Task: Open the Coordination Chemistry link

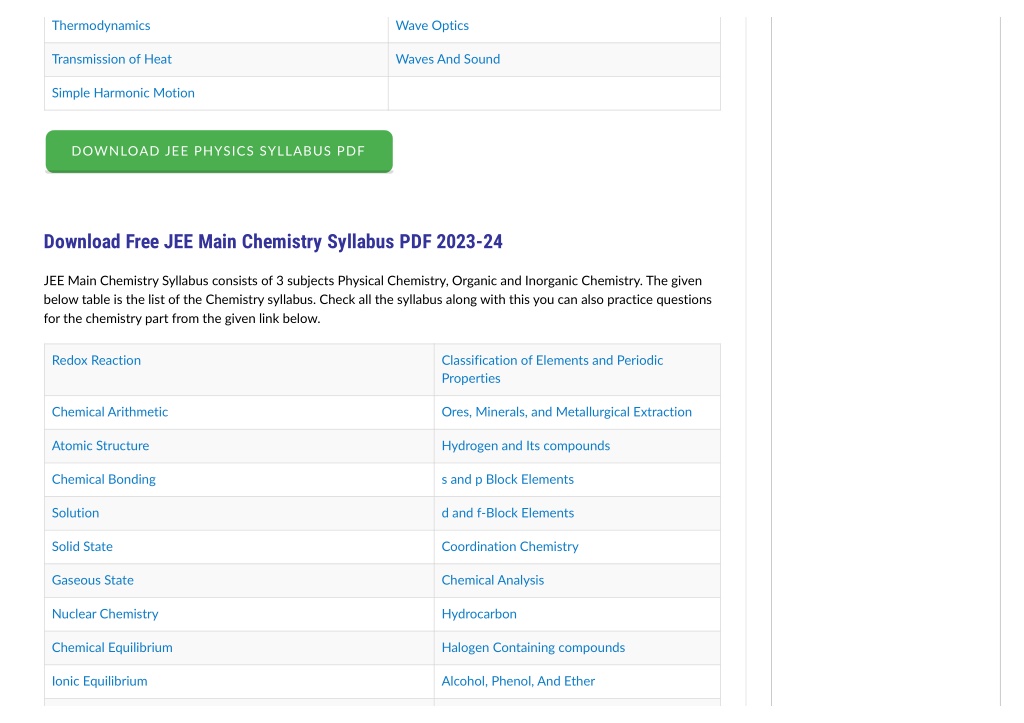Action: pos(509,547)
